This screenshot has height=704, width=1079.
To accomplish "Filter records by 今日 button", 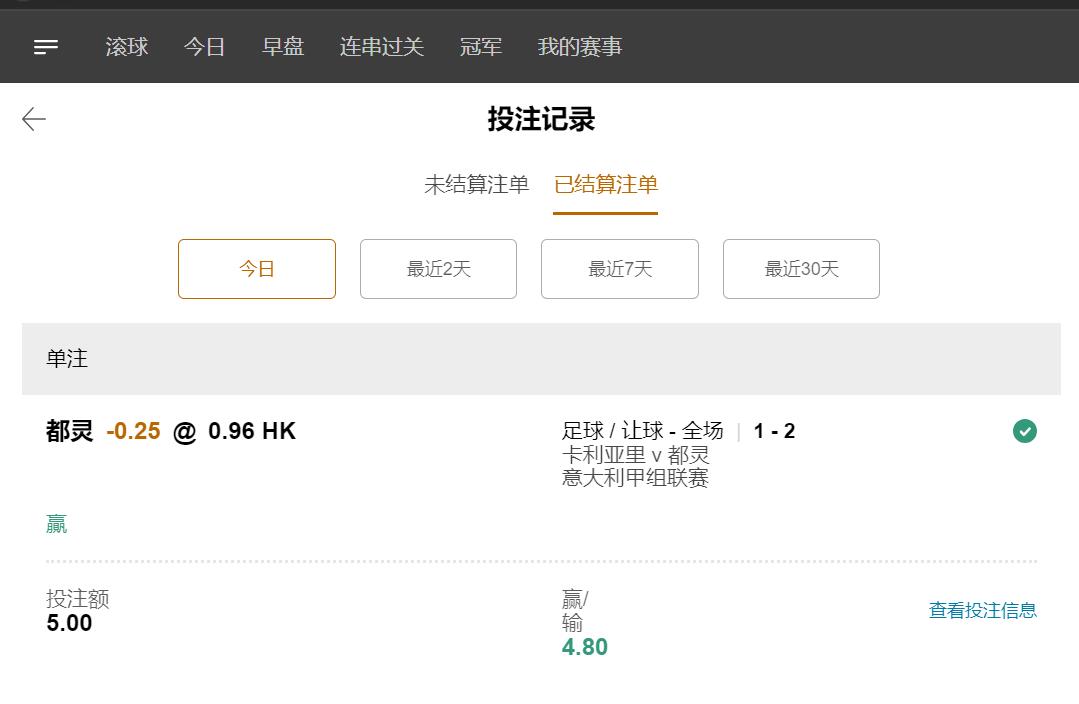I will pyautogui.click(x=257, y=269).
